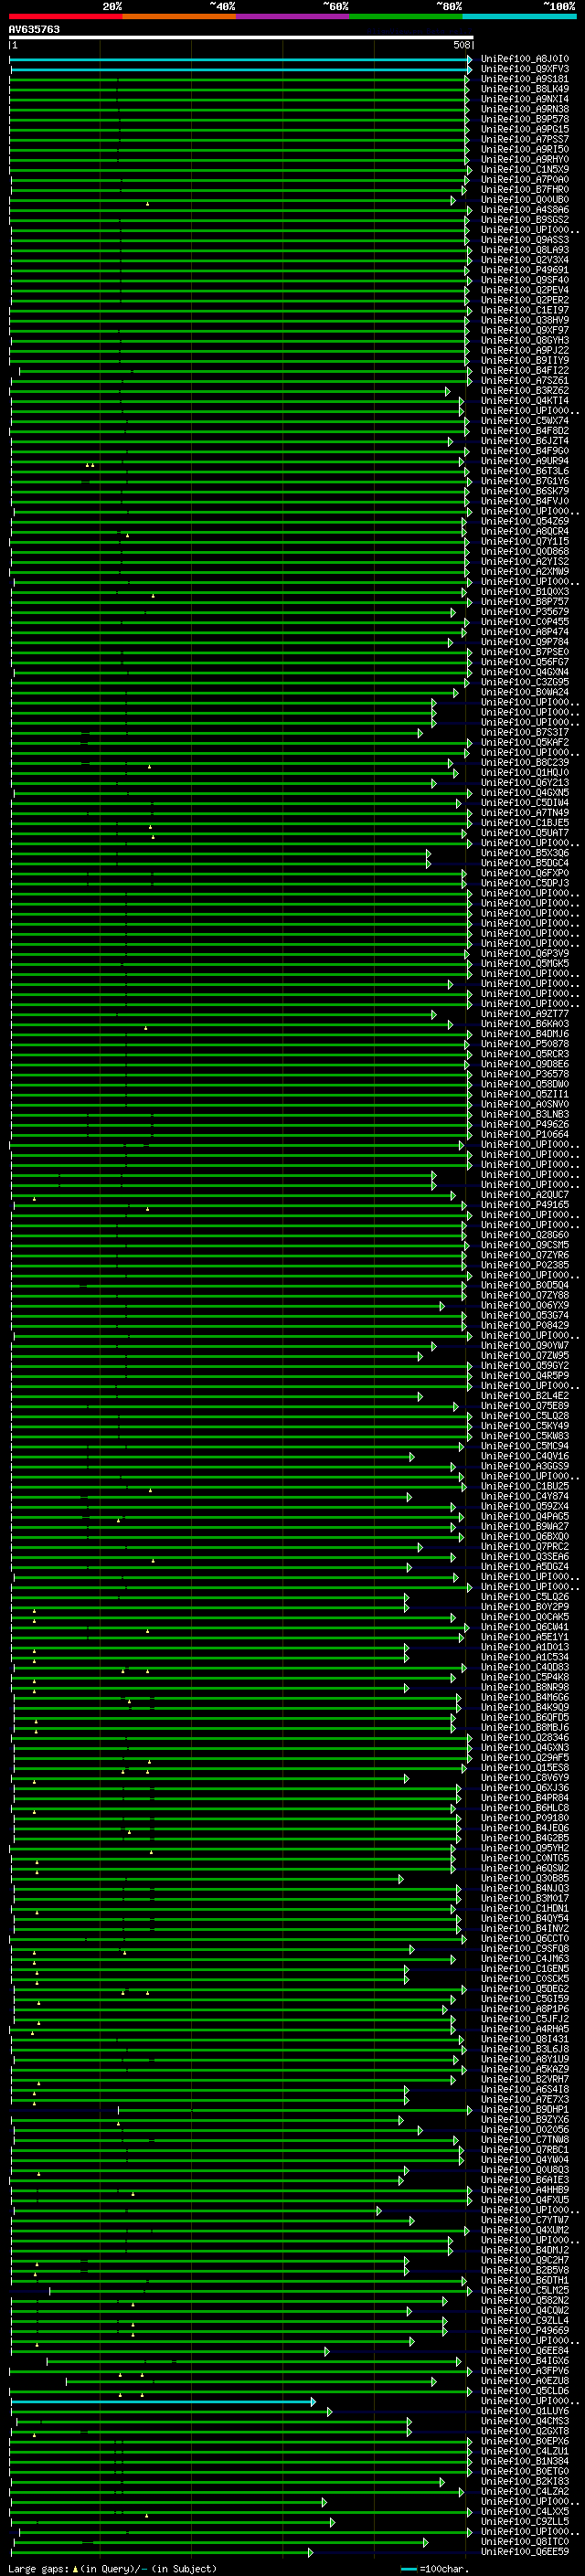Image resolution: width=585 pixels, height=2576 pixels.
Task: Select hit label UniRef100_P49669
Action: (x=525, y=2331)
